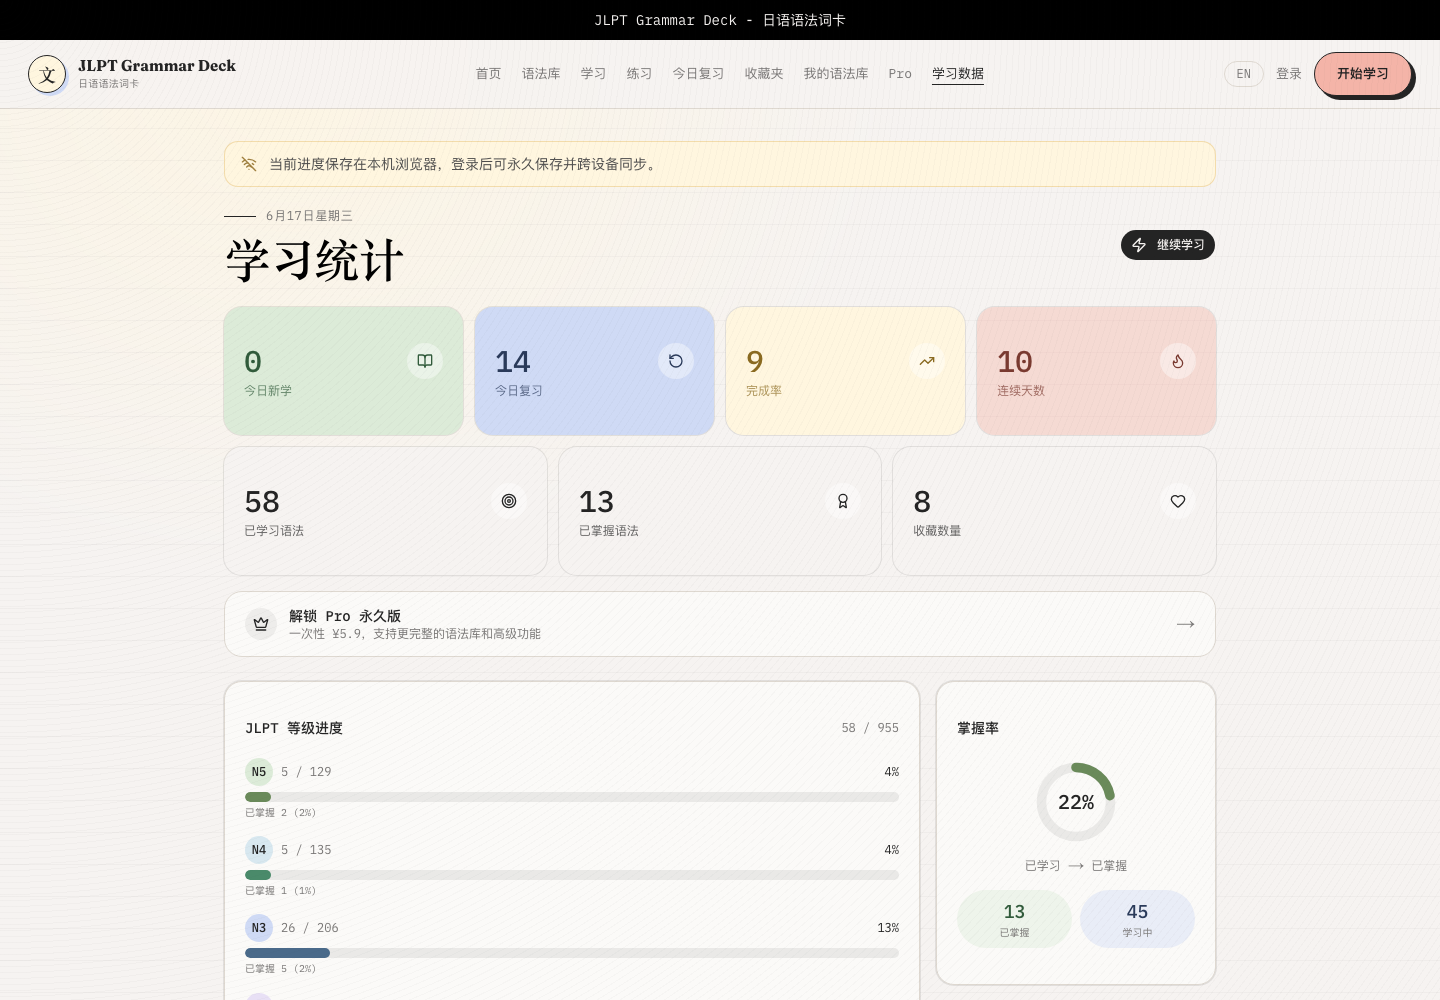Screen dimensions: 1440x1000
Task: Click the 文 logo icon
Action: pyautogui.click(x=47, y=74)
